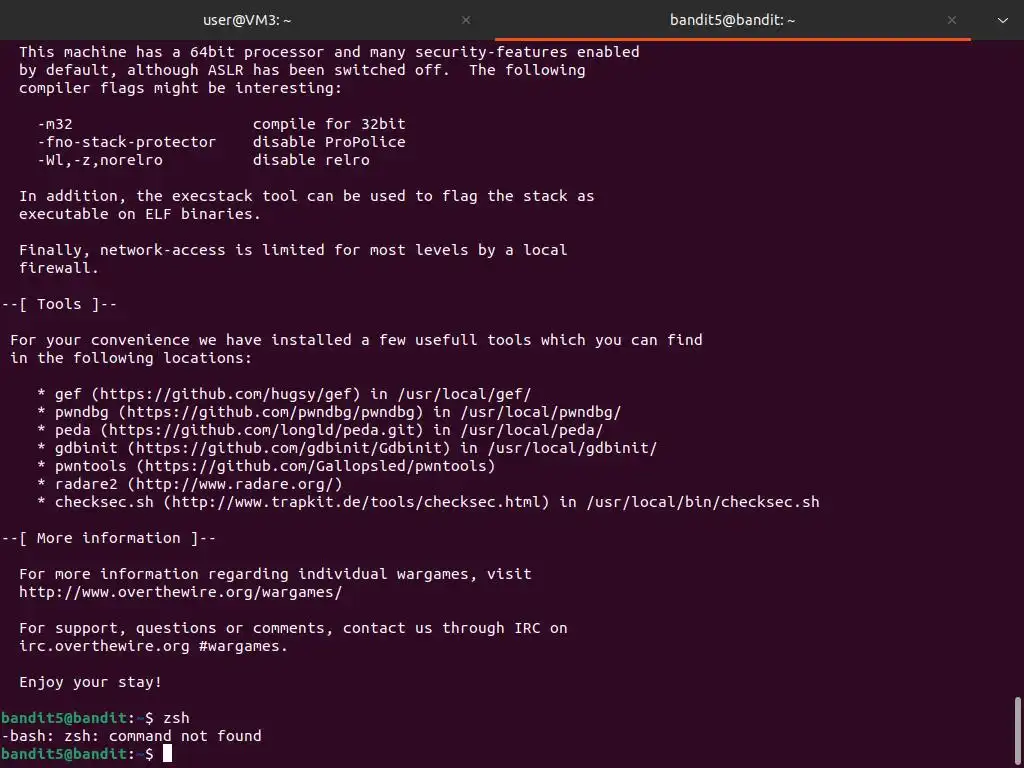Open the overthewire.org/wargames URL
This screenshot has height=768, width=1024.
[180, 592]
